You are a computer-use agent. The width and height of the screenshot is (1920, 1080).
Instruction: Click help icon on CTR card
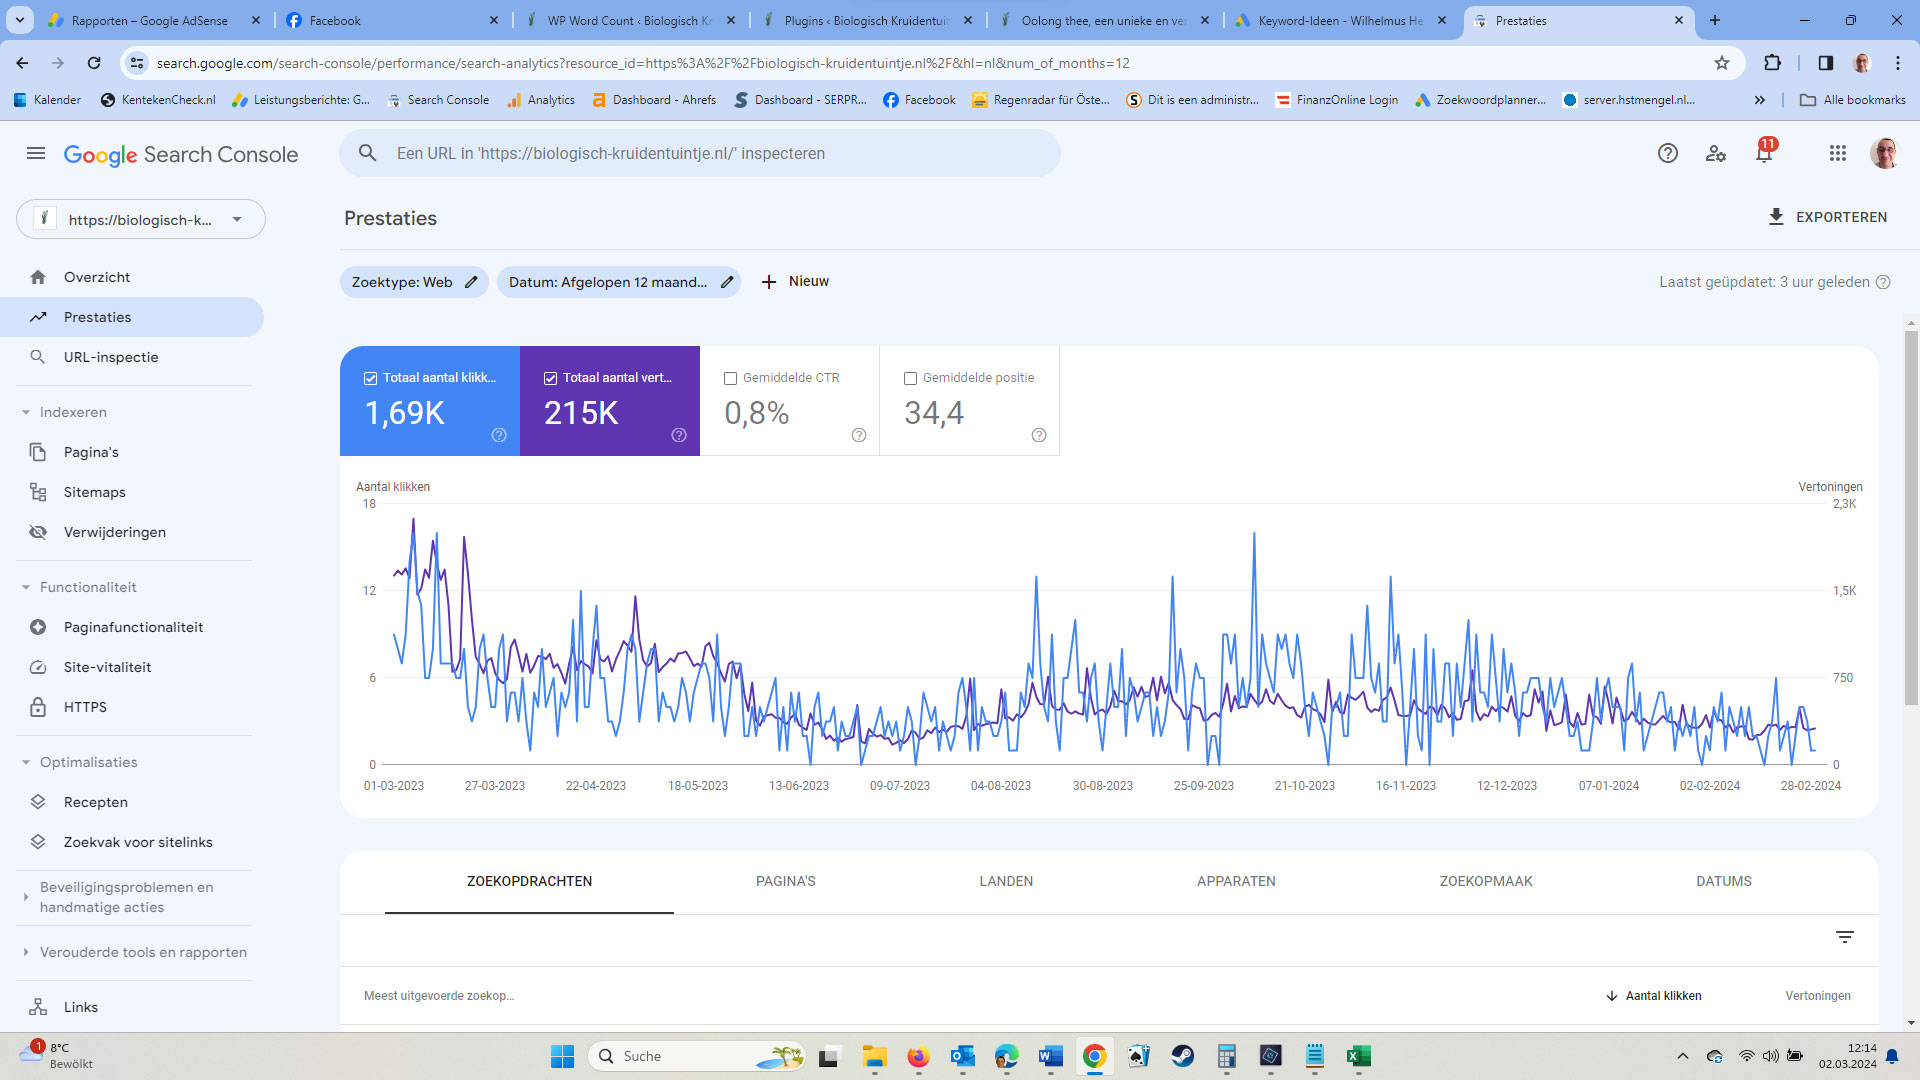coord(859,435)
